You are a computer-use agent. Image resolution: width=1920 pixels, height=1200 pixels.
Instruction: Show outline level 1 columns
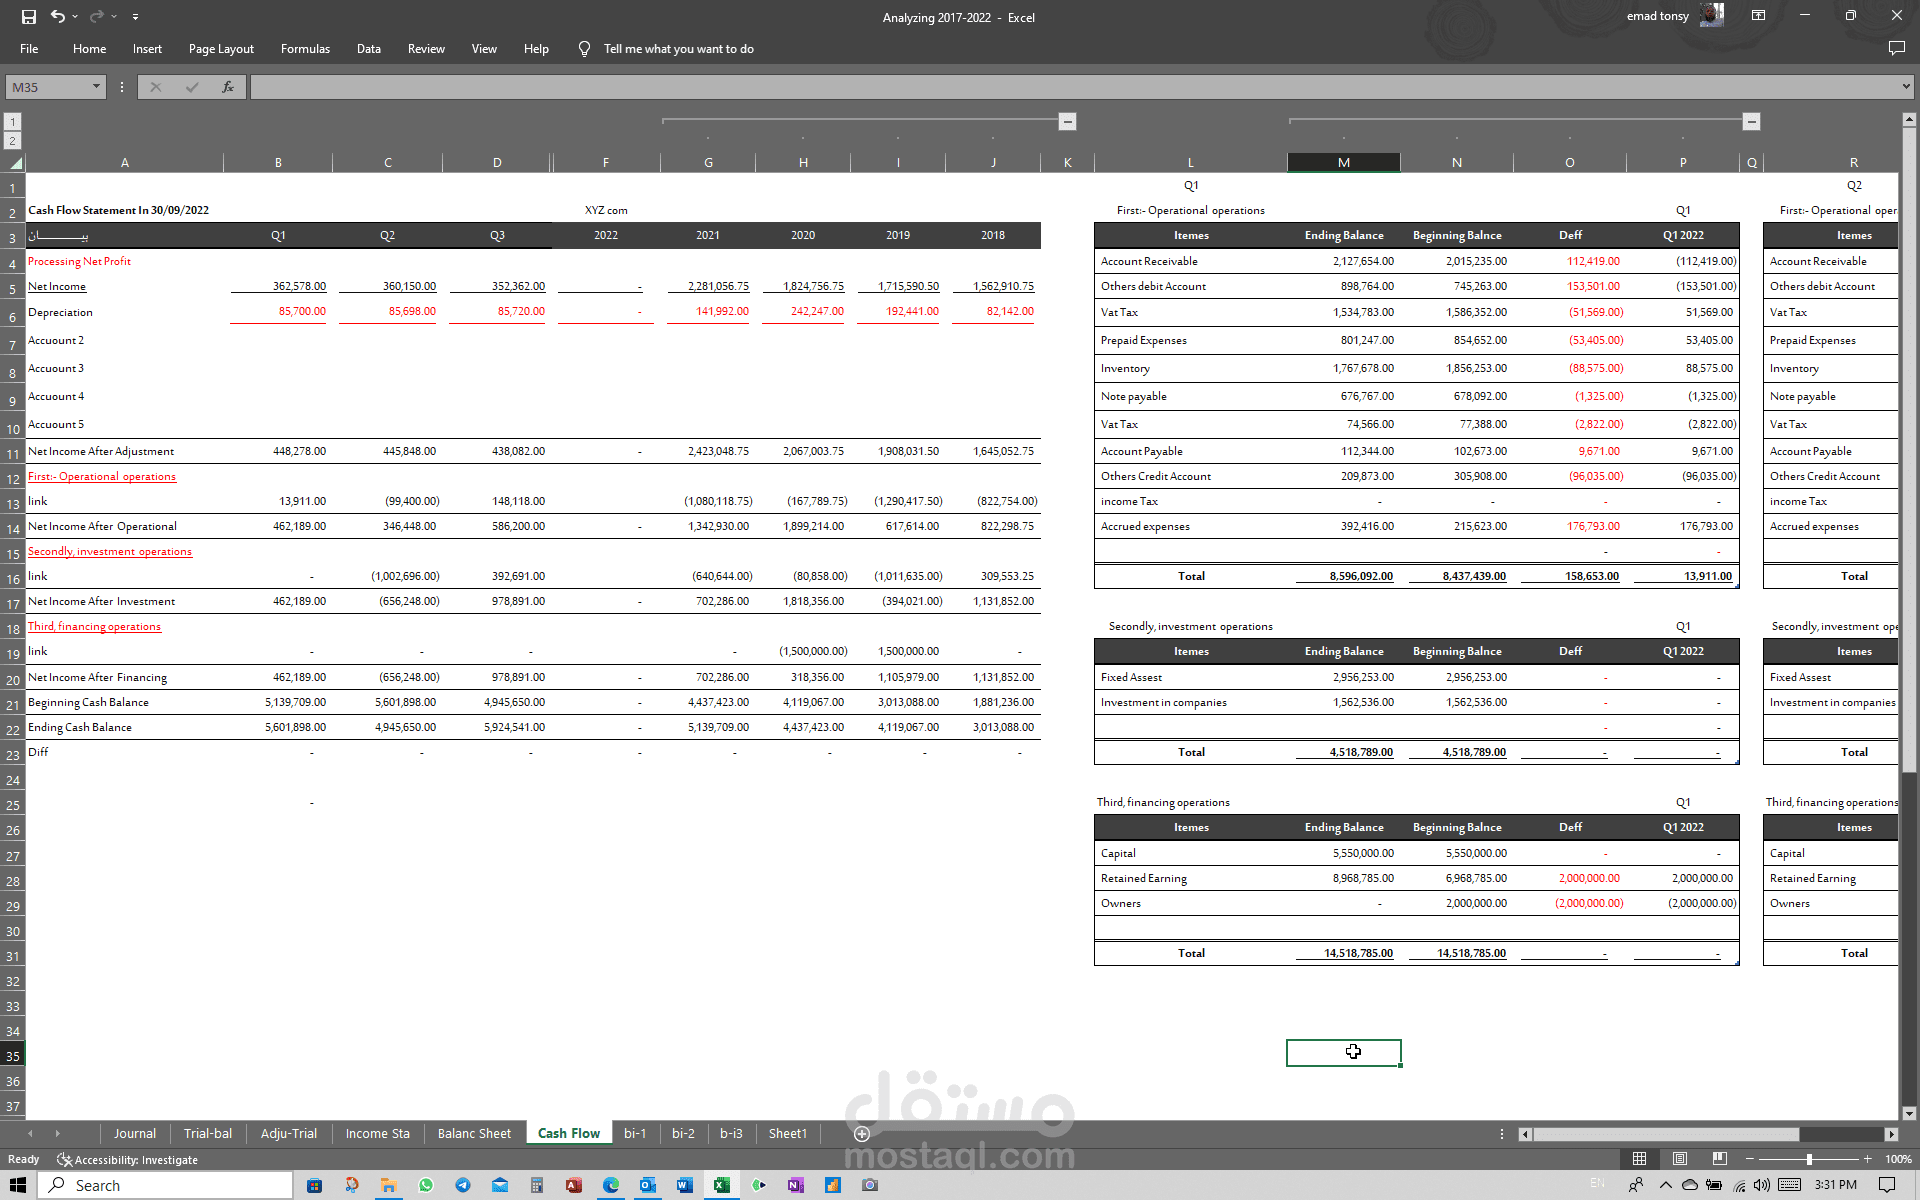pyautogui.click(x=13, y=122)
